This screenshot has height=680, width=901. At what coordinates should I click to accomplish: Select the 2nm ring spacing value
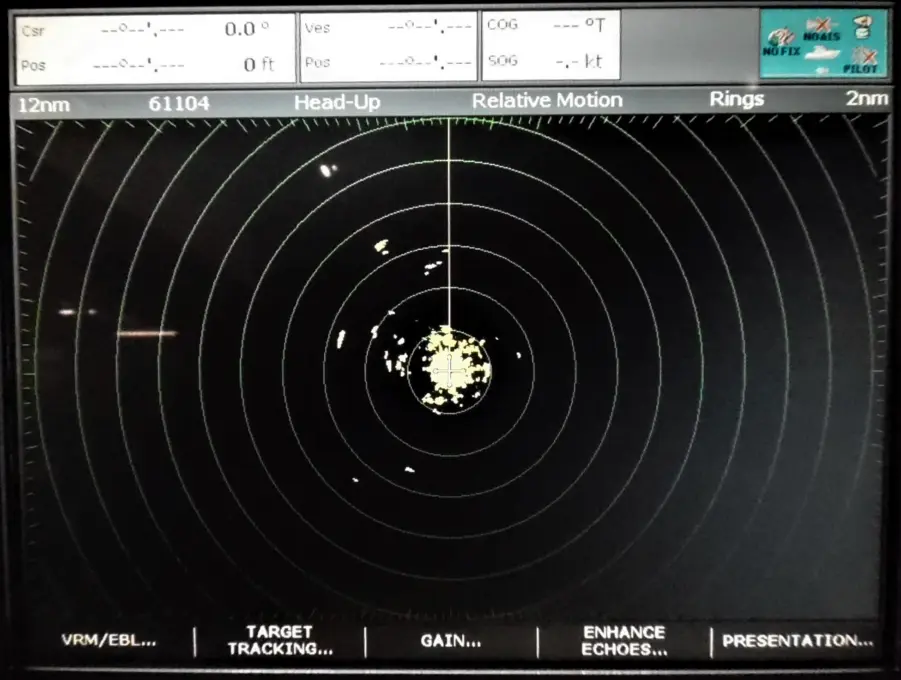pyautogui.click(x=867, y=98)
